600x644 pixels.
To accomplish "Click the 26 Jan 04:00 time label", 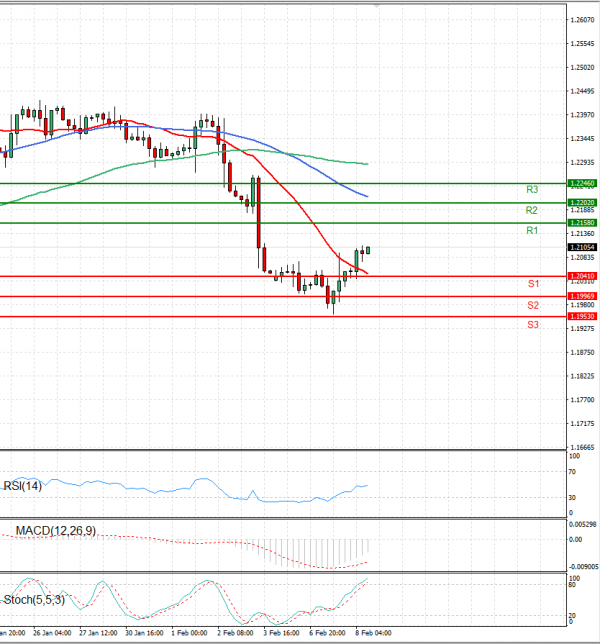I will pos(52,633).
